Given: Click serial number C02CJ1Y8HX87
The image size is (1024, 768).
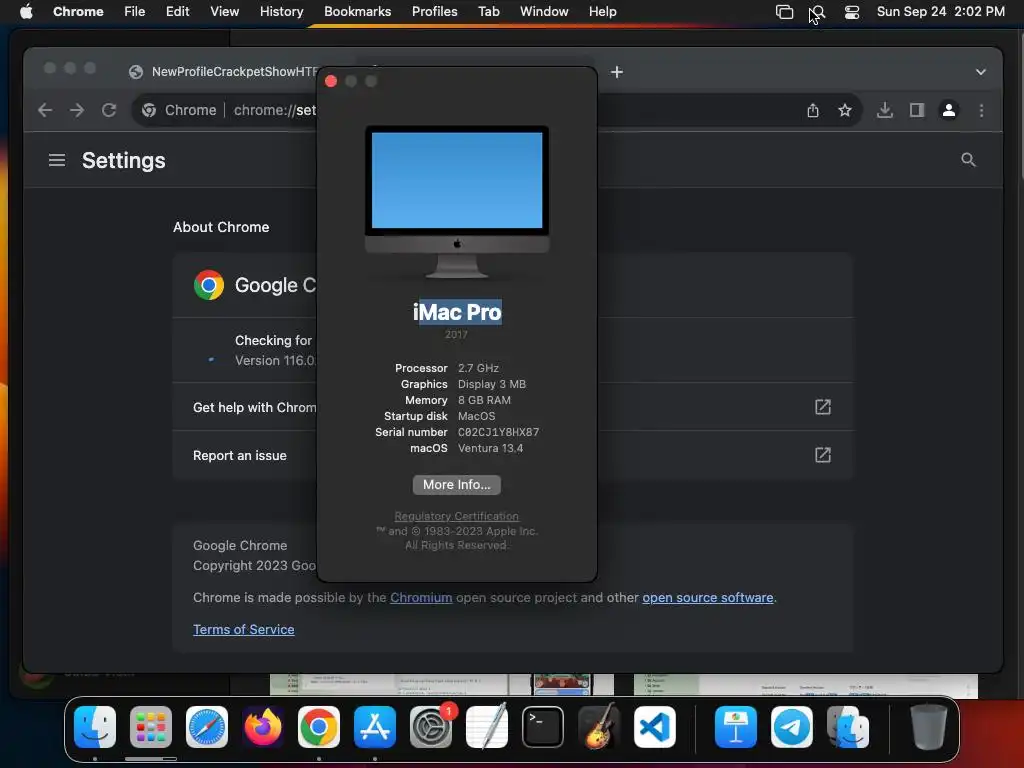Looking at the screenshot, I should [x=498, y=432].
